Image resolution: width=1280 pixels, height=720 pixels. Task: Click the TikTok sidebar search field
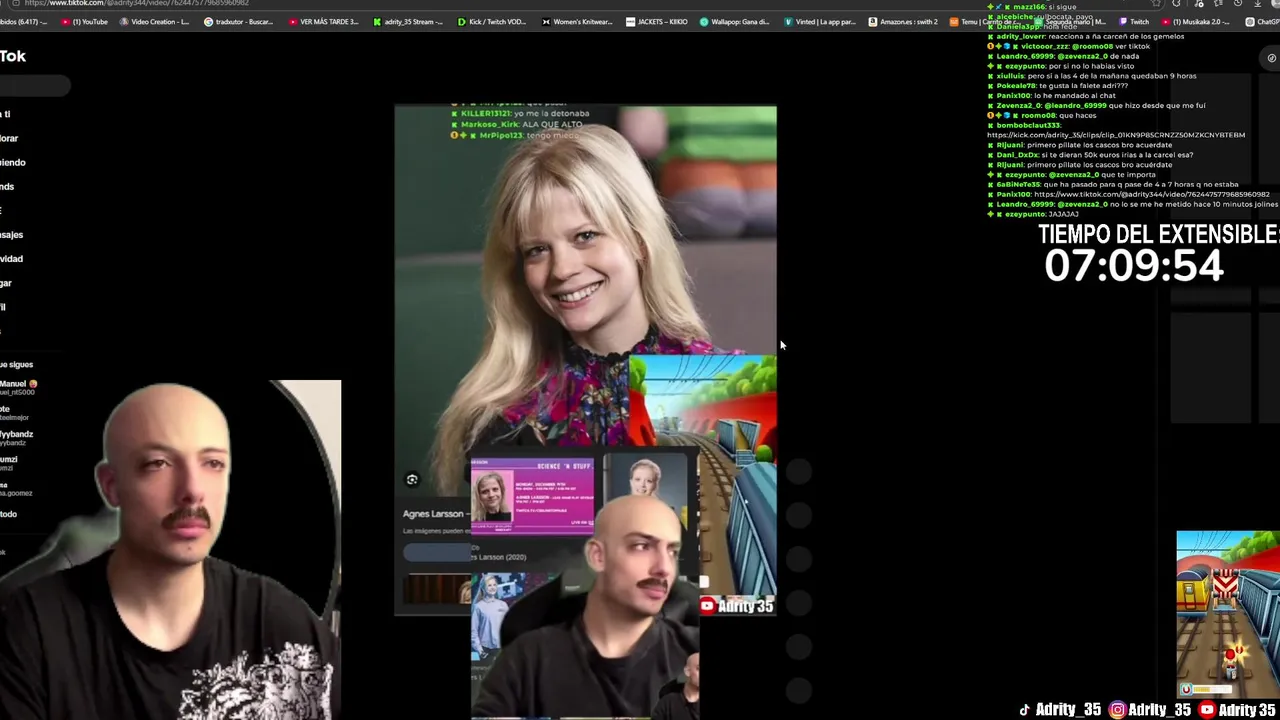[x=35, y=86]
